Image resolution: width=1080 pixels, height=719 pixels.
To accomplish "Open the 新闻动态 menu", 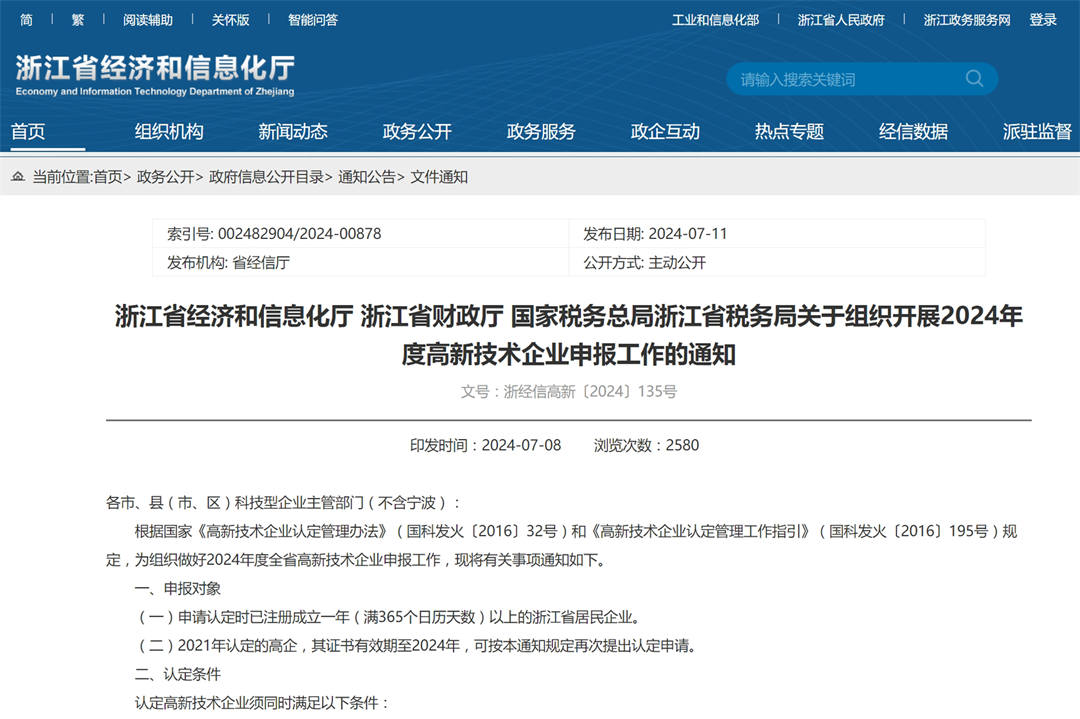I will click(293, 132).
